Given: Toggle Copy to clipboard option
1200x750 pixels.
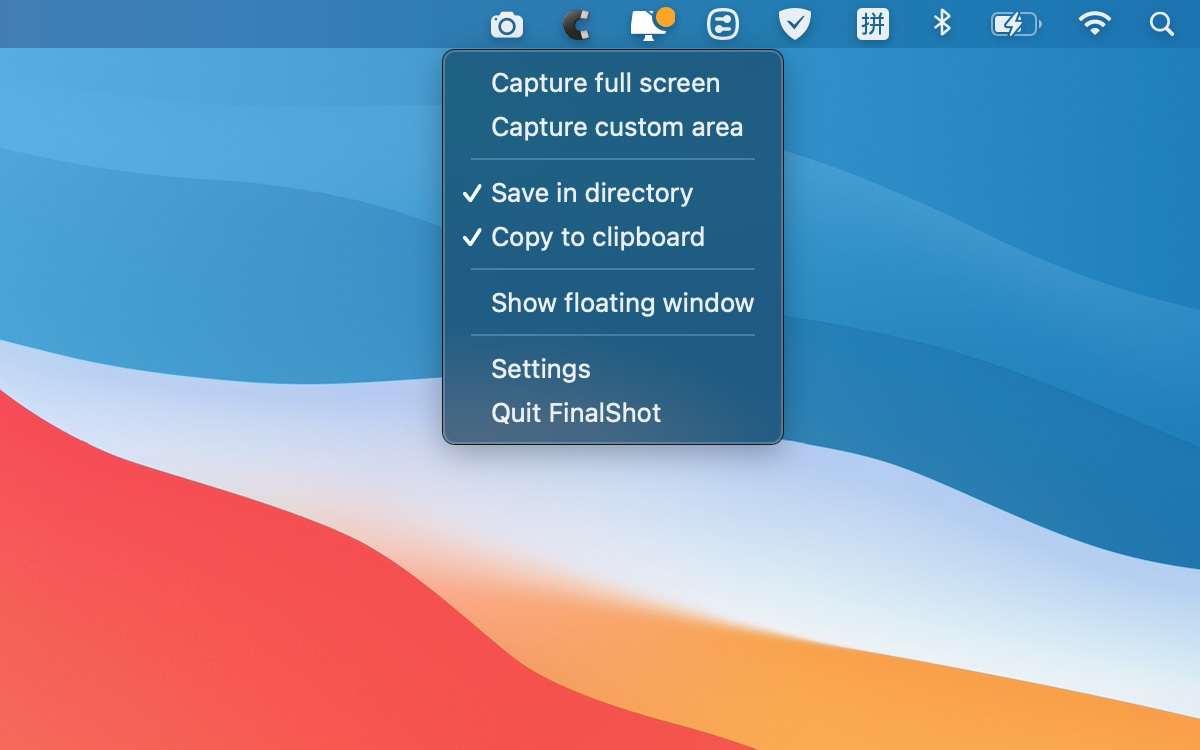Looking at the screenshot, I should tap(613, 237).
